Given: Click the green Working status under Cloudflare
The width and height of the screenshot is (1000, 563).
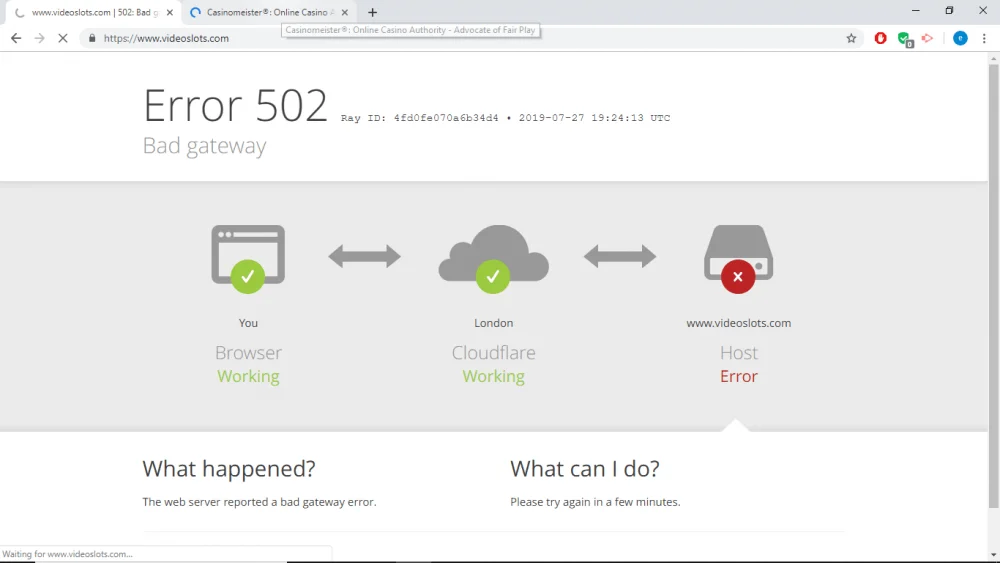Looking at the screenshot, I should click(x=494, y=377).
